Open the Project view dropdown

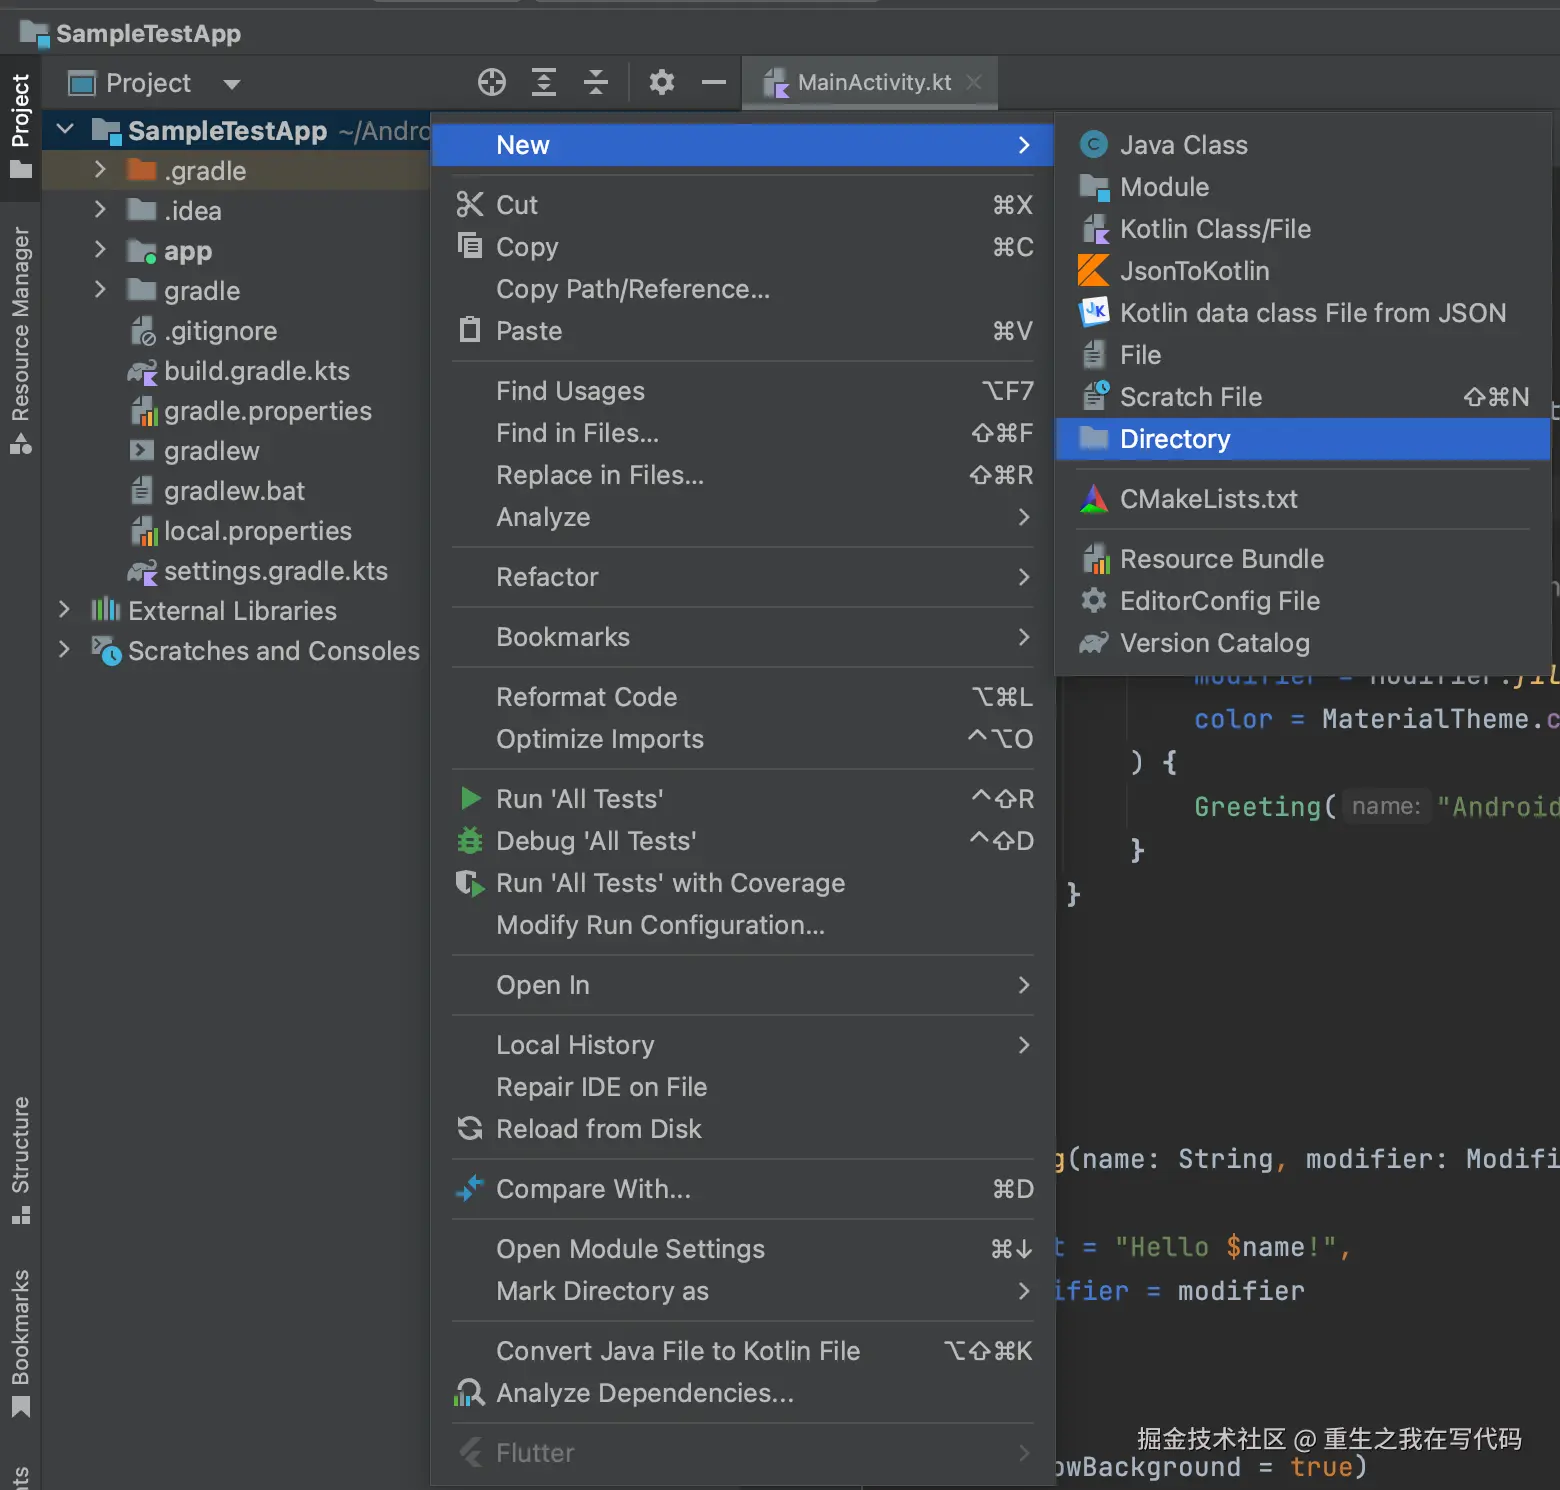click(232, 84)
